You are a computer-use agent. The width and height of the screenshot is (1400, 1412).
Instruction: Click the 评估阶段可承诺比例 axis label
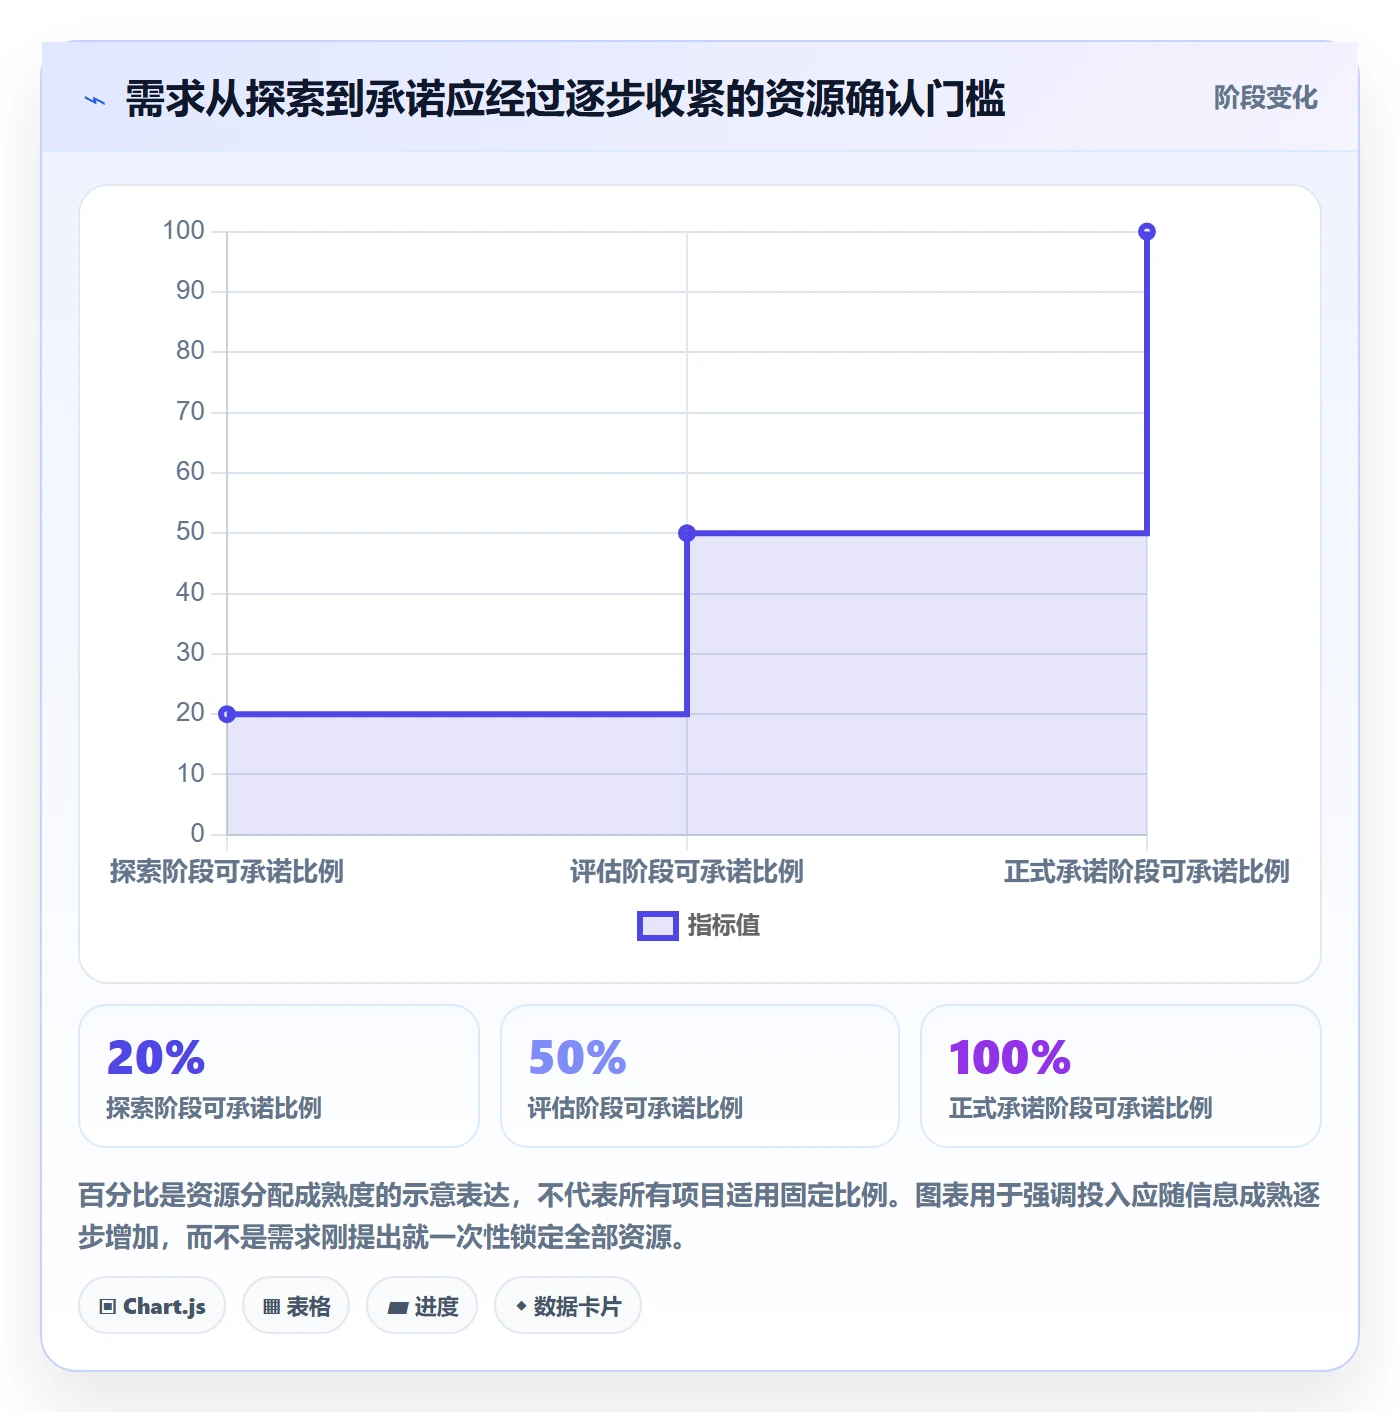click(687, 871)
